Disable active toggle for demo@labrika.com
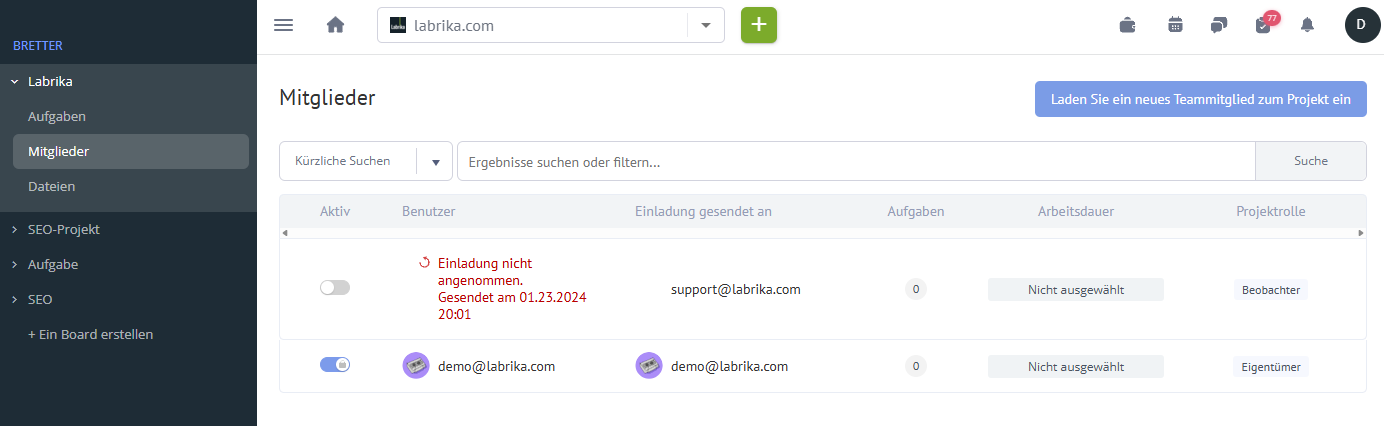The image size is (1384, 426). coord(335,365)
